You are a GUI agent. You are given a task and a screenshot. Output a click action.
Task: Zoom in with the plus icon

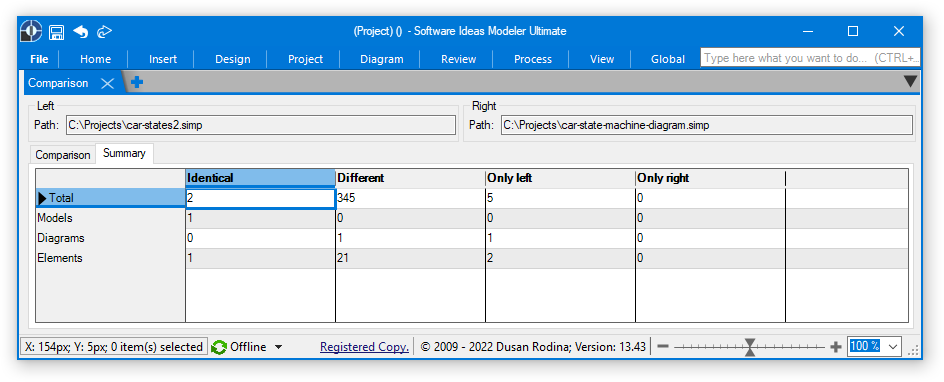point(836,347)
